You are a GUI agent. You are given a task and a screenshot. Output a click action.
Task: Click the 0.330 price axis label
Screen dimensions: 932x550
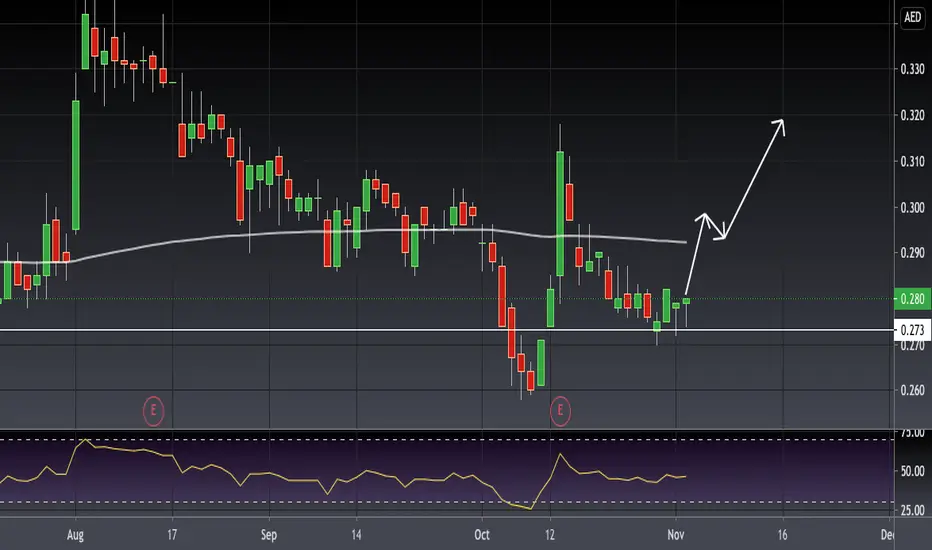pos(912,69)
